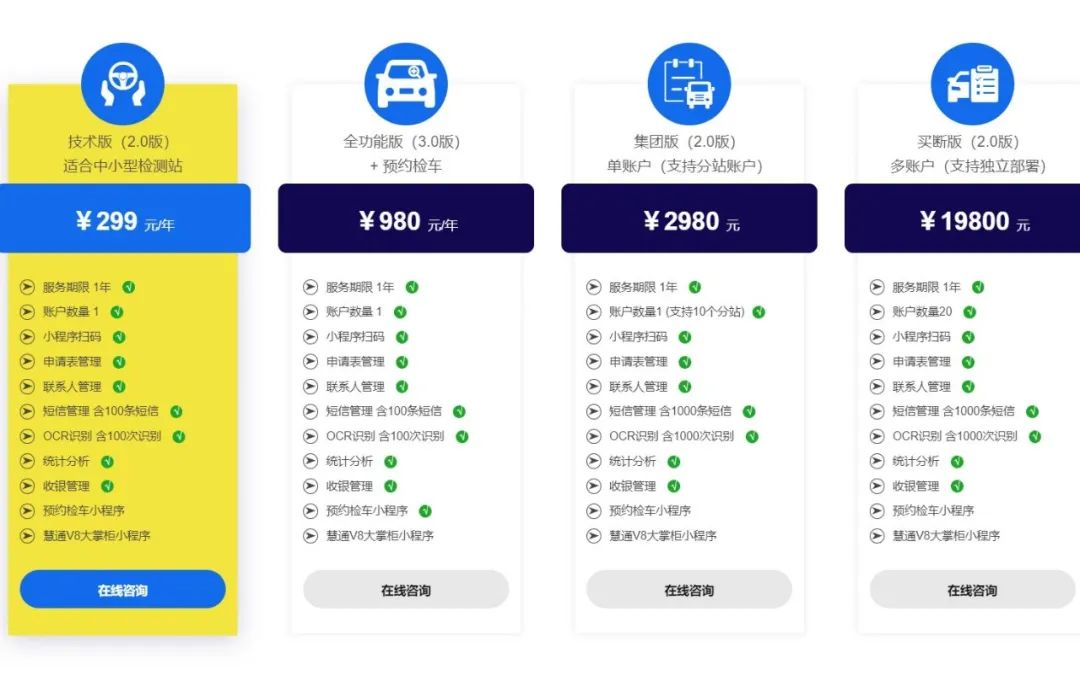Viewport: 1080px width, 693px height.
Task: Click the steering wheel icon for 技术版
Action: click(123, 84)
